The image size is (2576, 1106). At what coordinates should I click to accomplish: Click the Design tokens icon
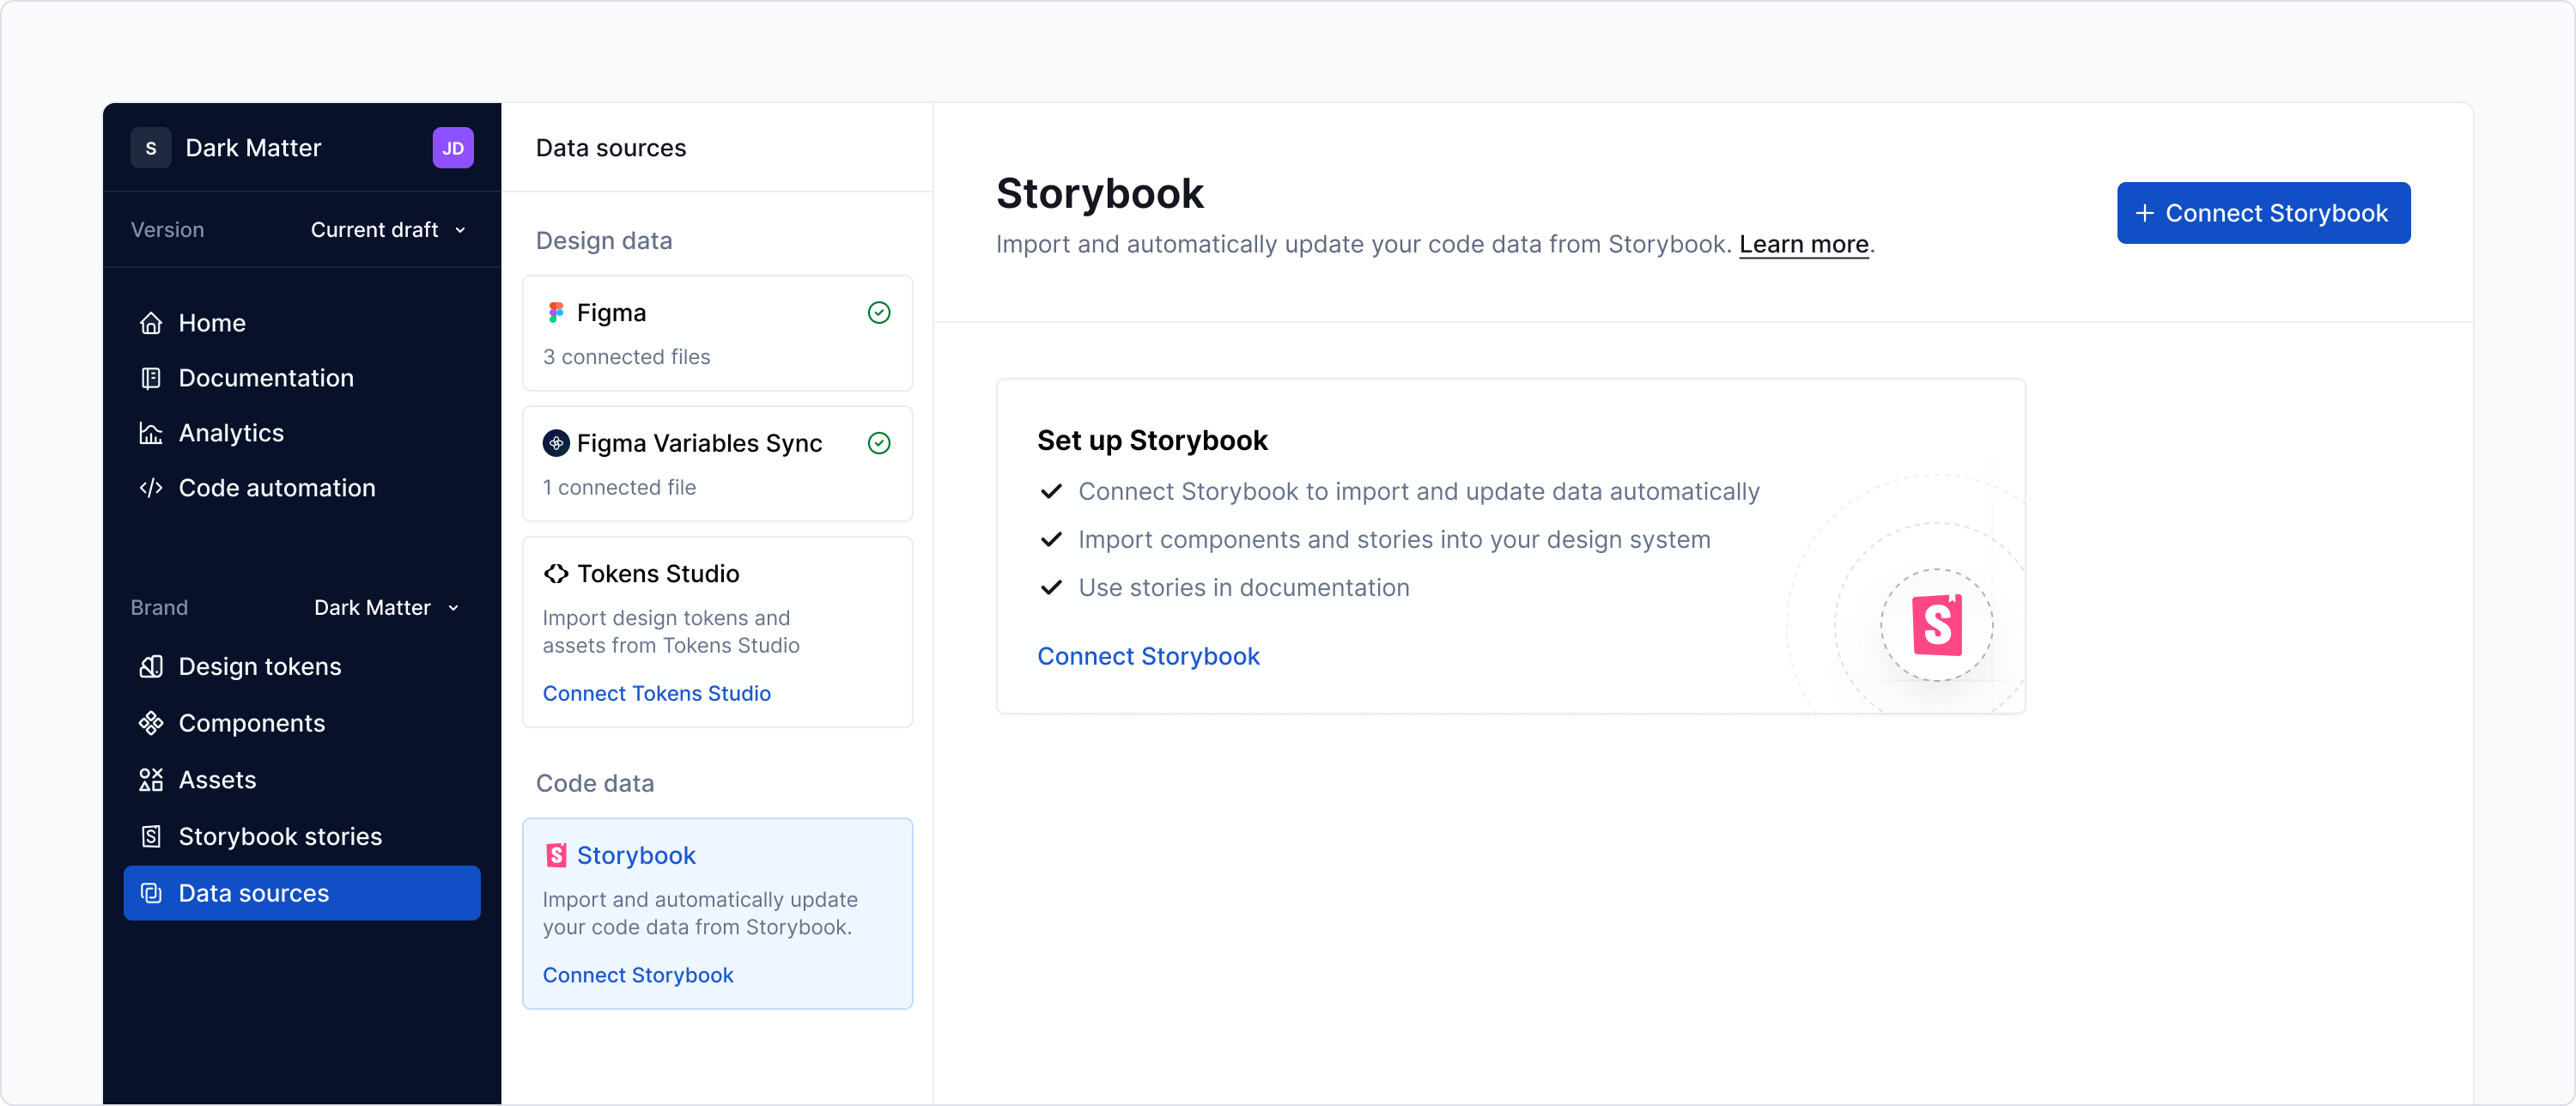pyautogui.click(x=151, y=666)
